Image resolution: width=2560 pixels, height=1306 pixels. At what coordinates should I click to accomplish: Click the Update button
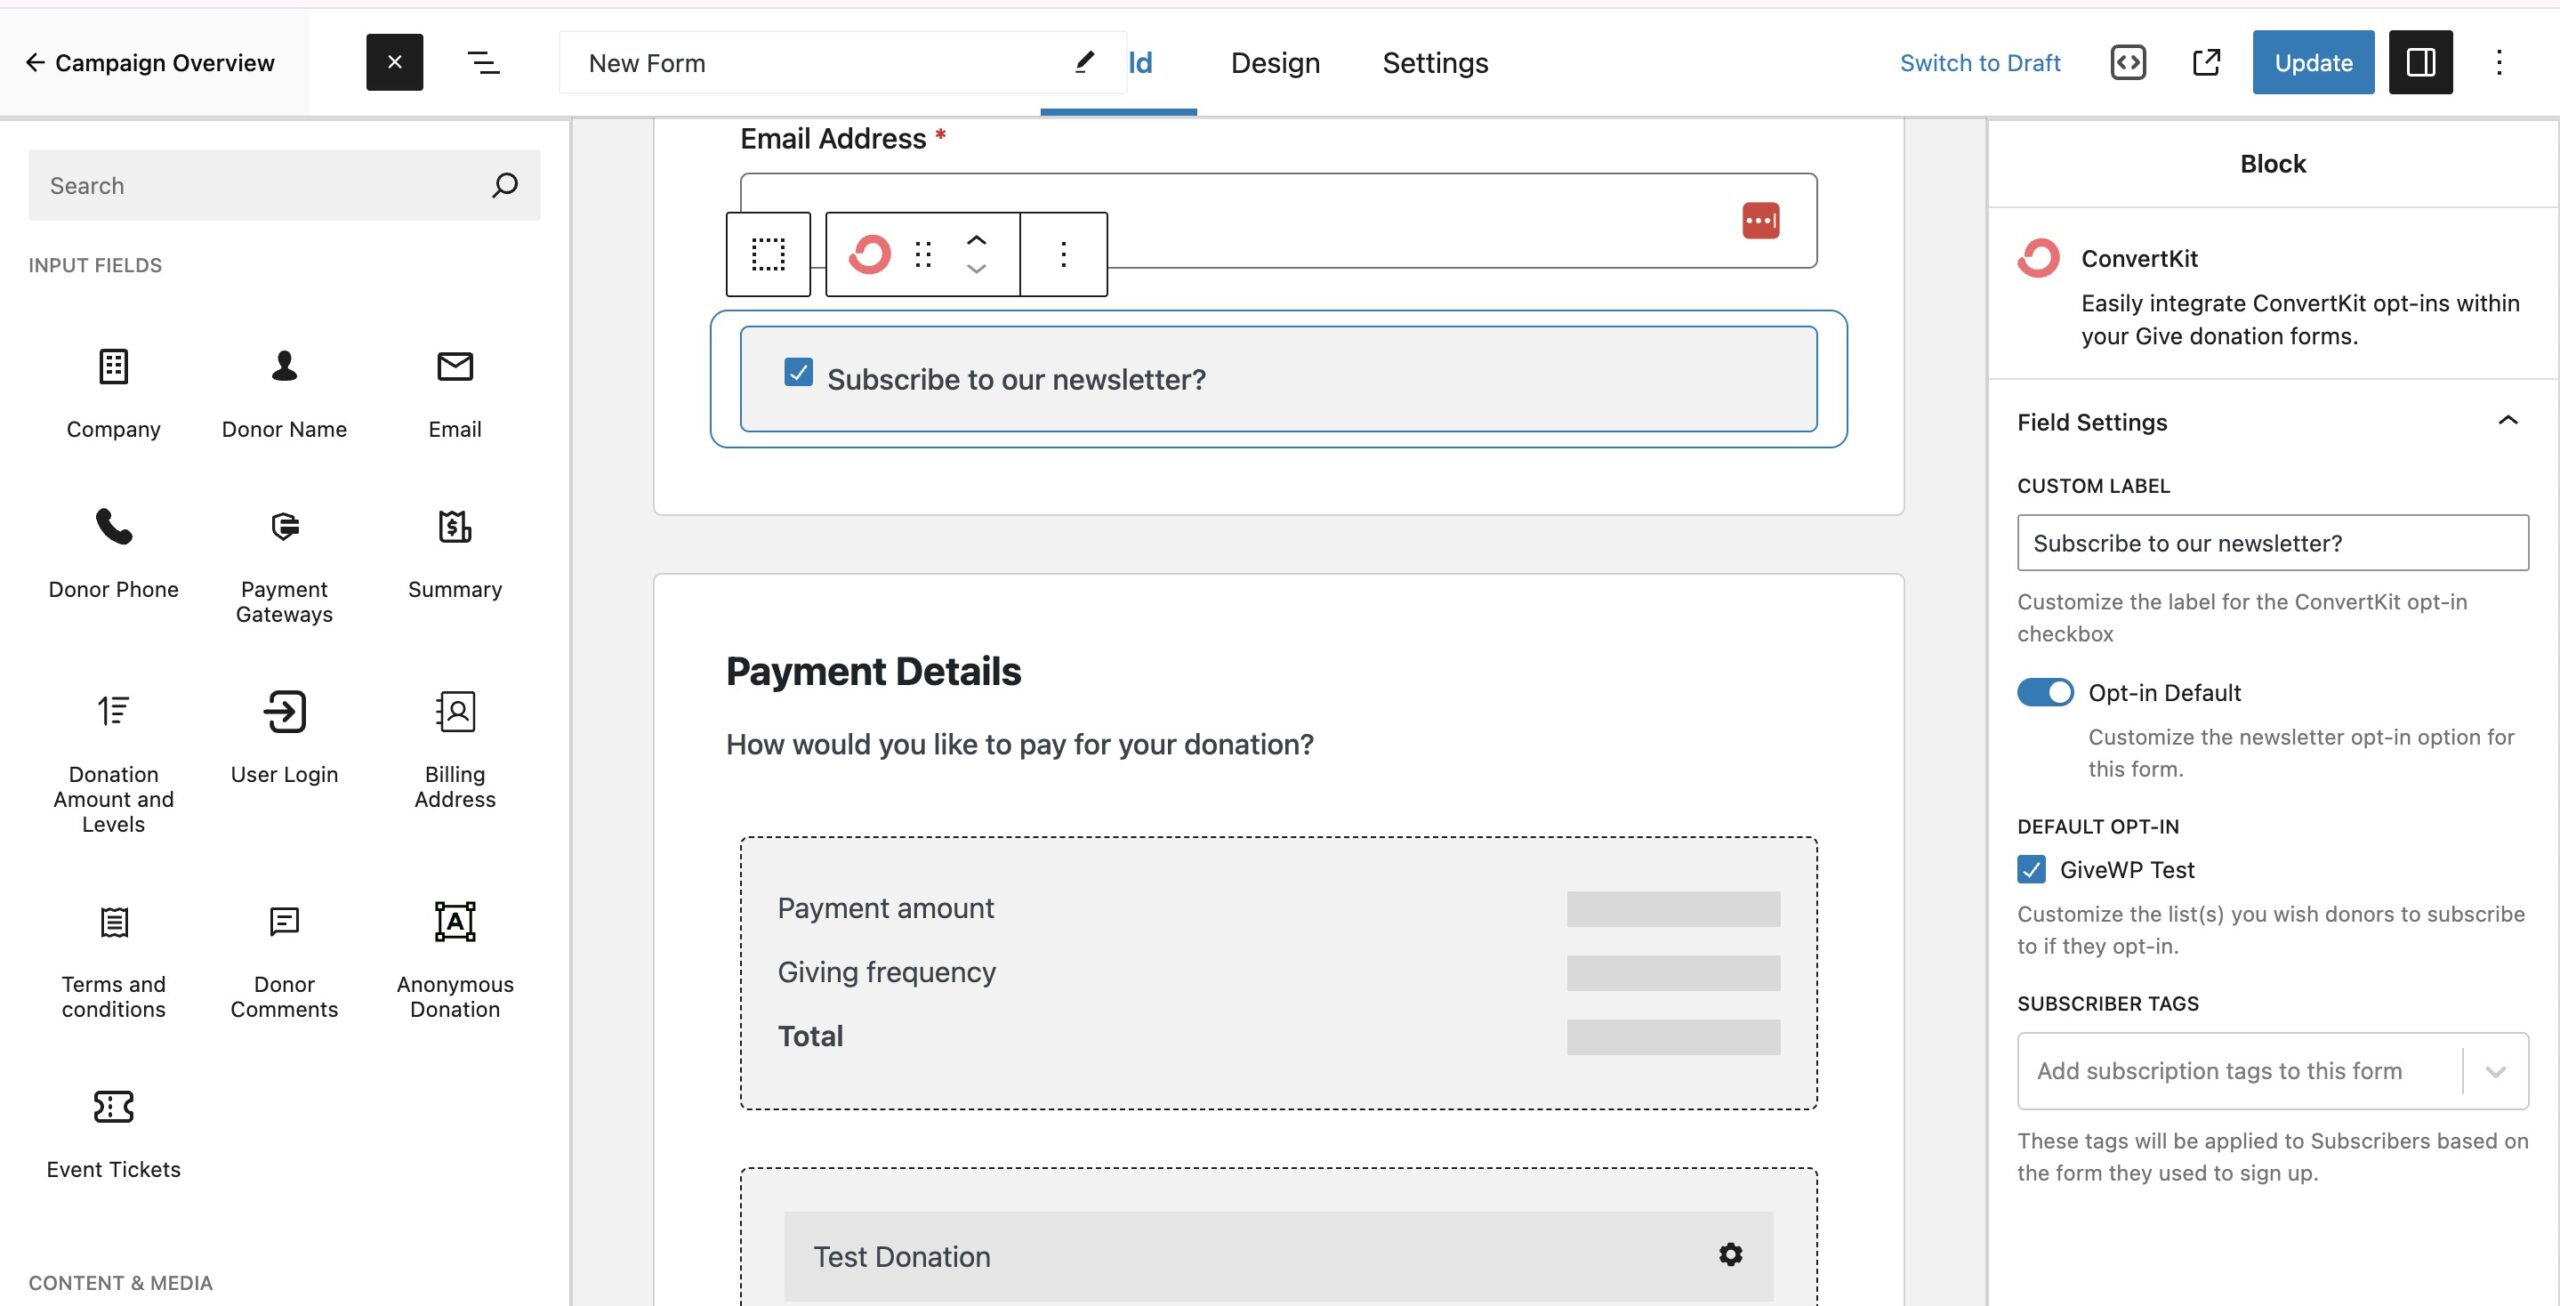pyautogui.click(x=2312, y=63)
